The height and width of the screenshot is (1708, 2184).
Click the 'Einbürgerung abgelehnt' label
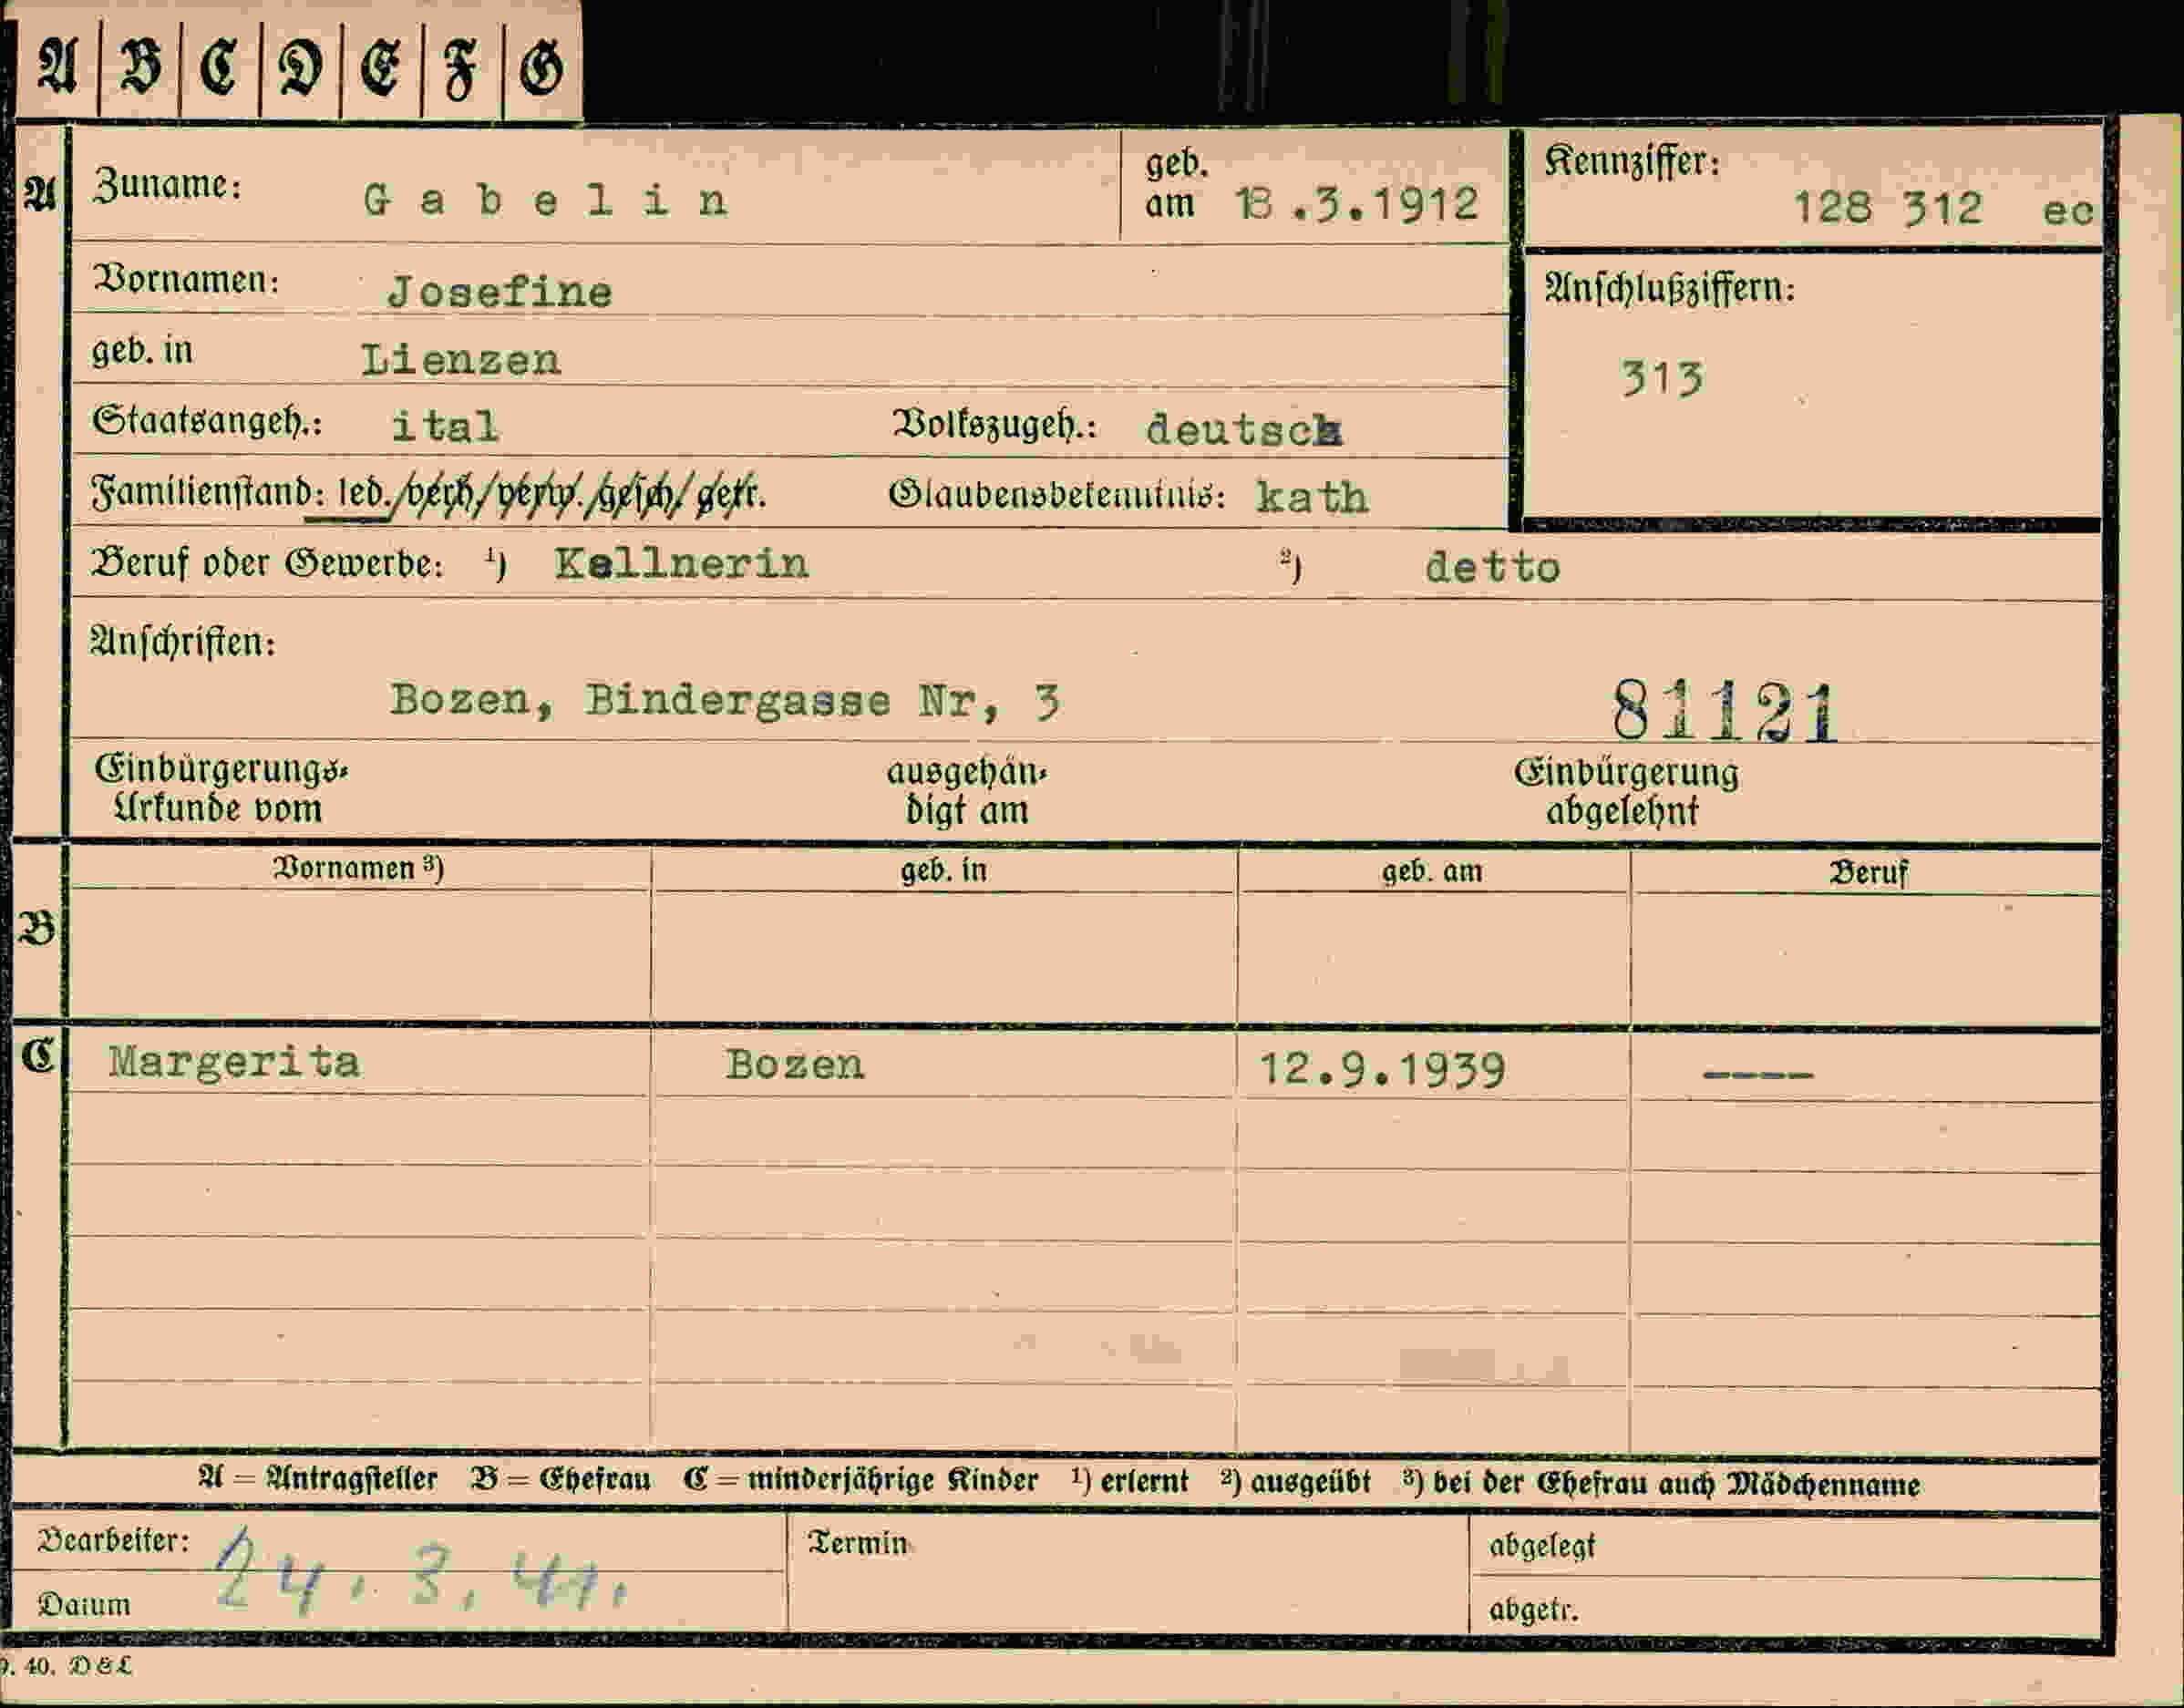tap(1626, 791)
